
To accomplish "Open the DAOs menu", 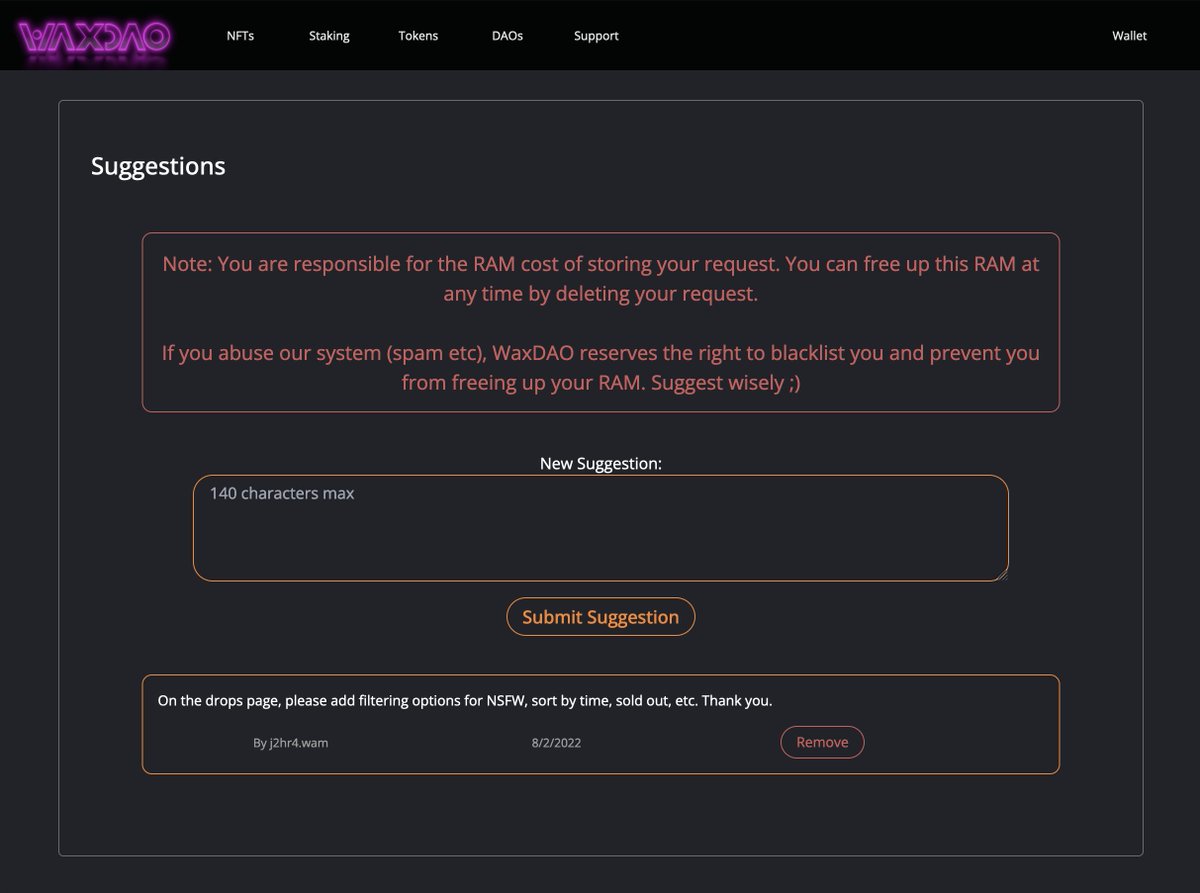I will pos(507,36).
